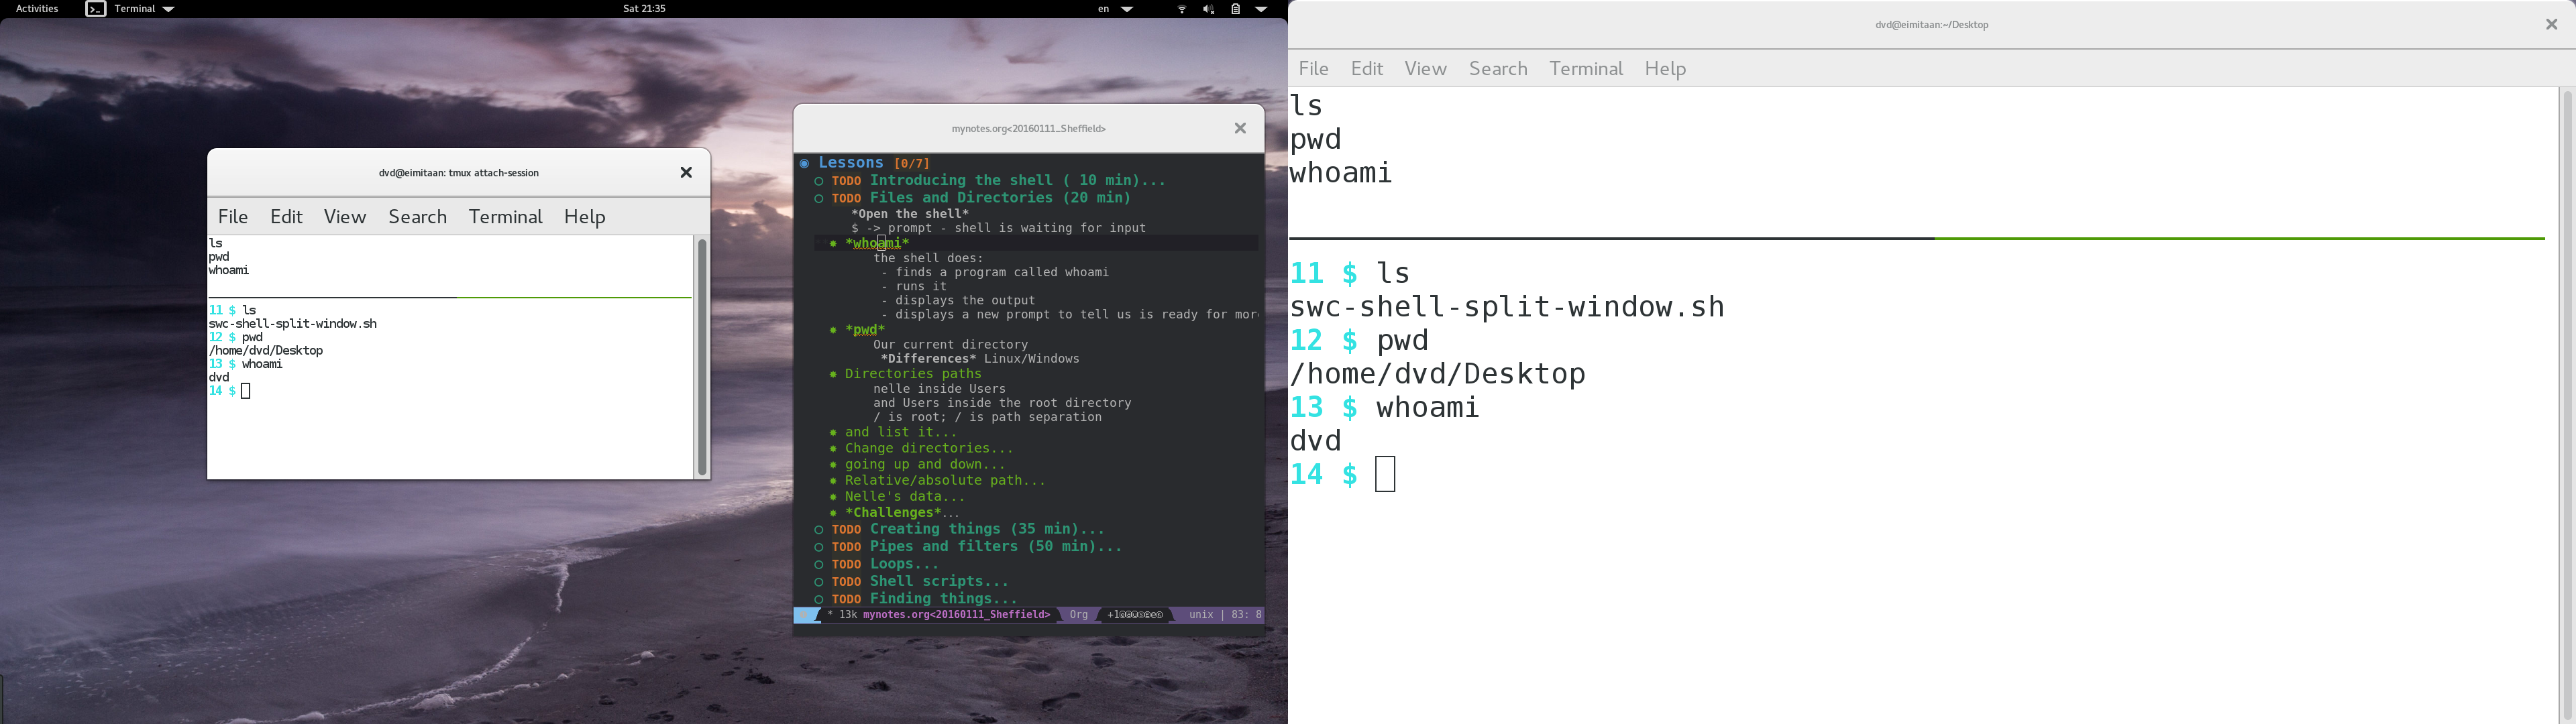2576x724 pixels.
Task: Expand 'Pipes and filters (50 min)' TODO heading
Action: (x=996, y=547)
